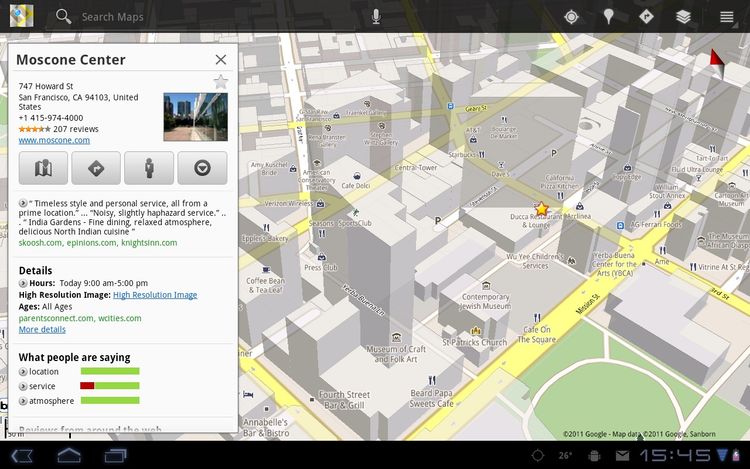Star Moscone Center as favorite
The image size is (750, 469).
coord(220,82)
